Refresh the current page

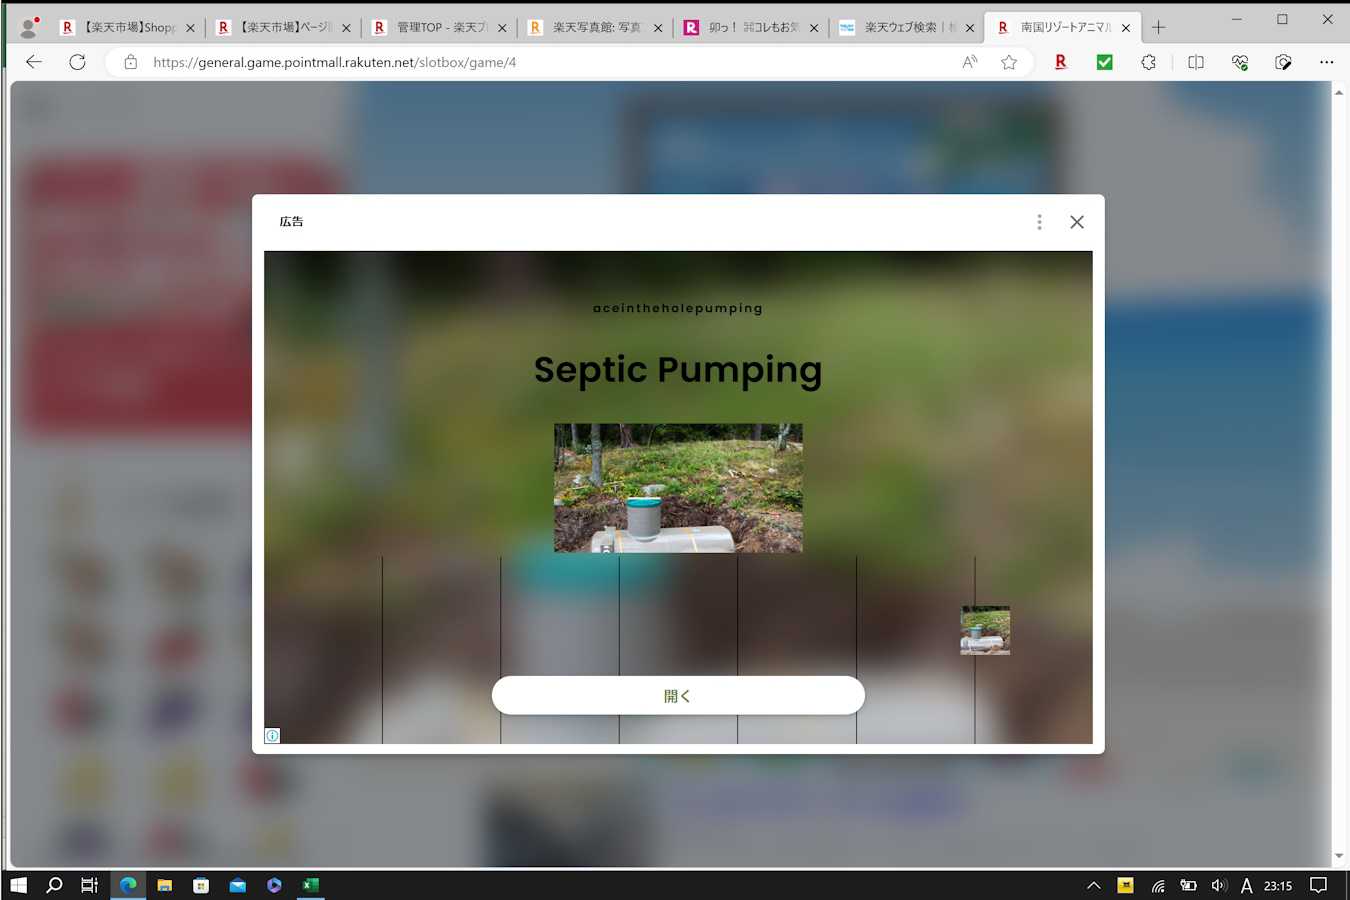point(77,62)
